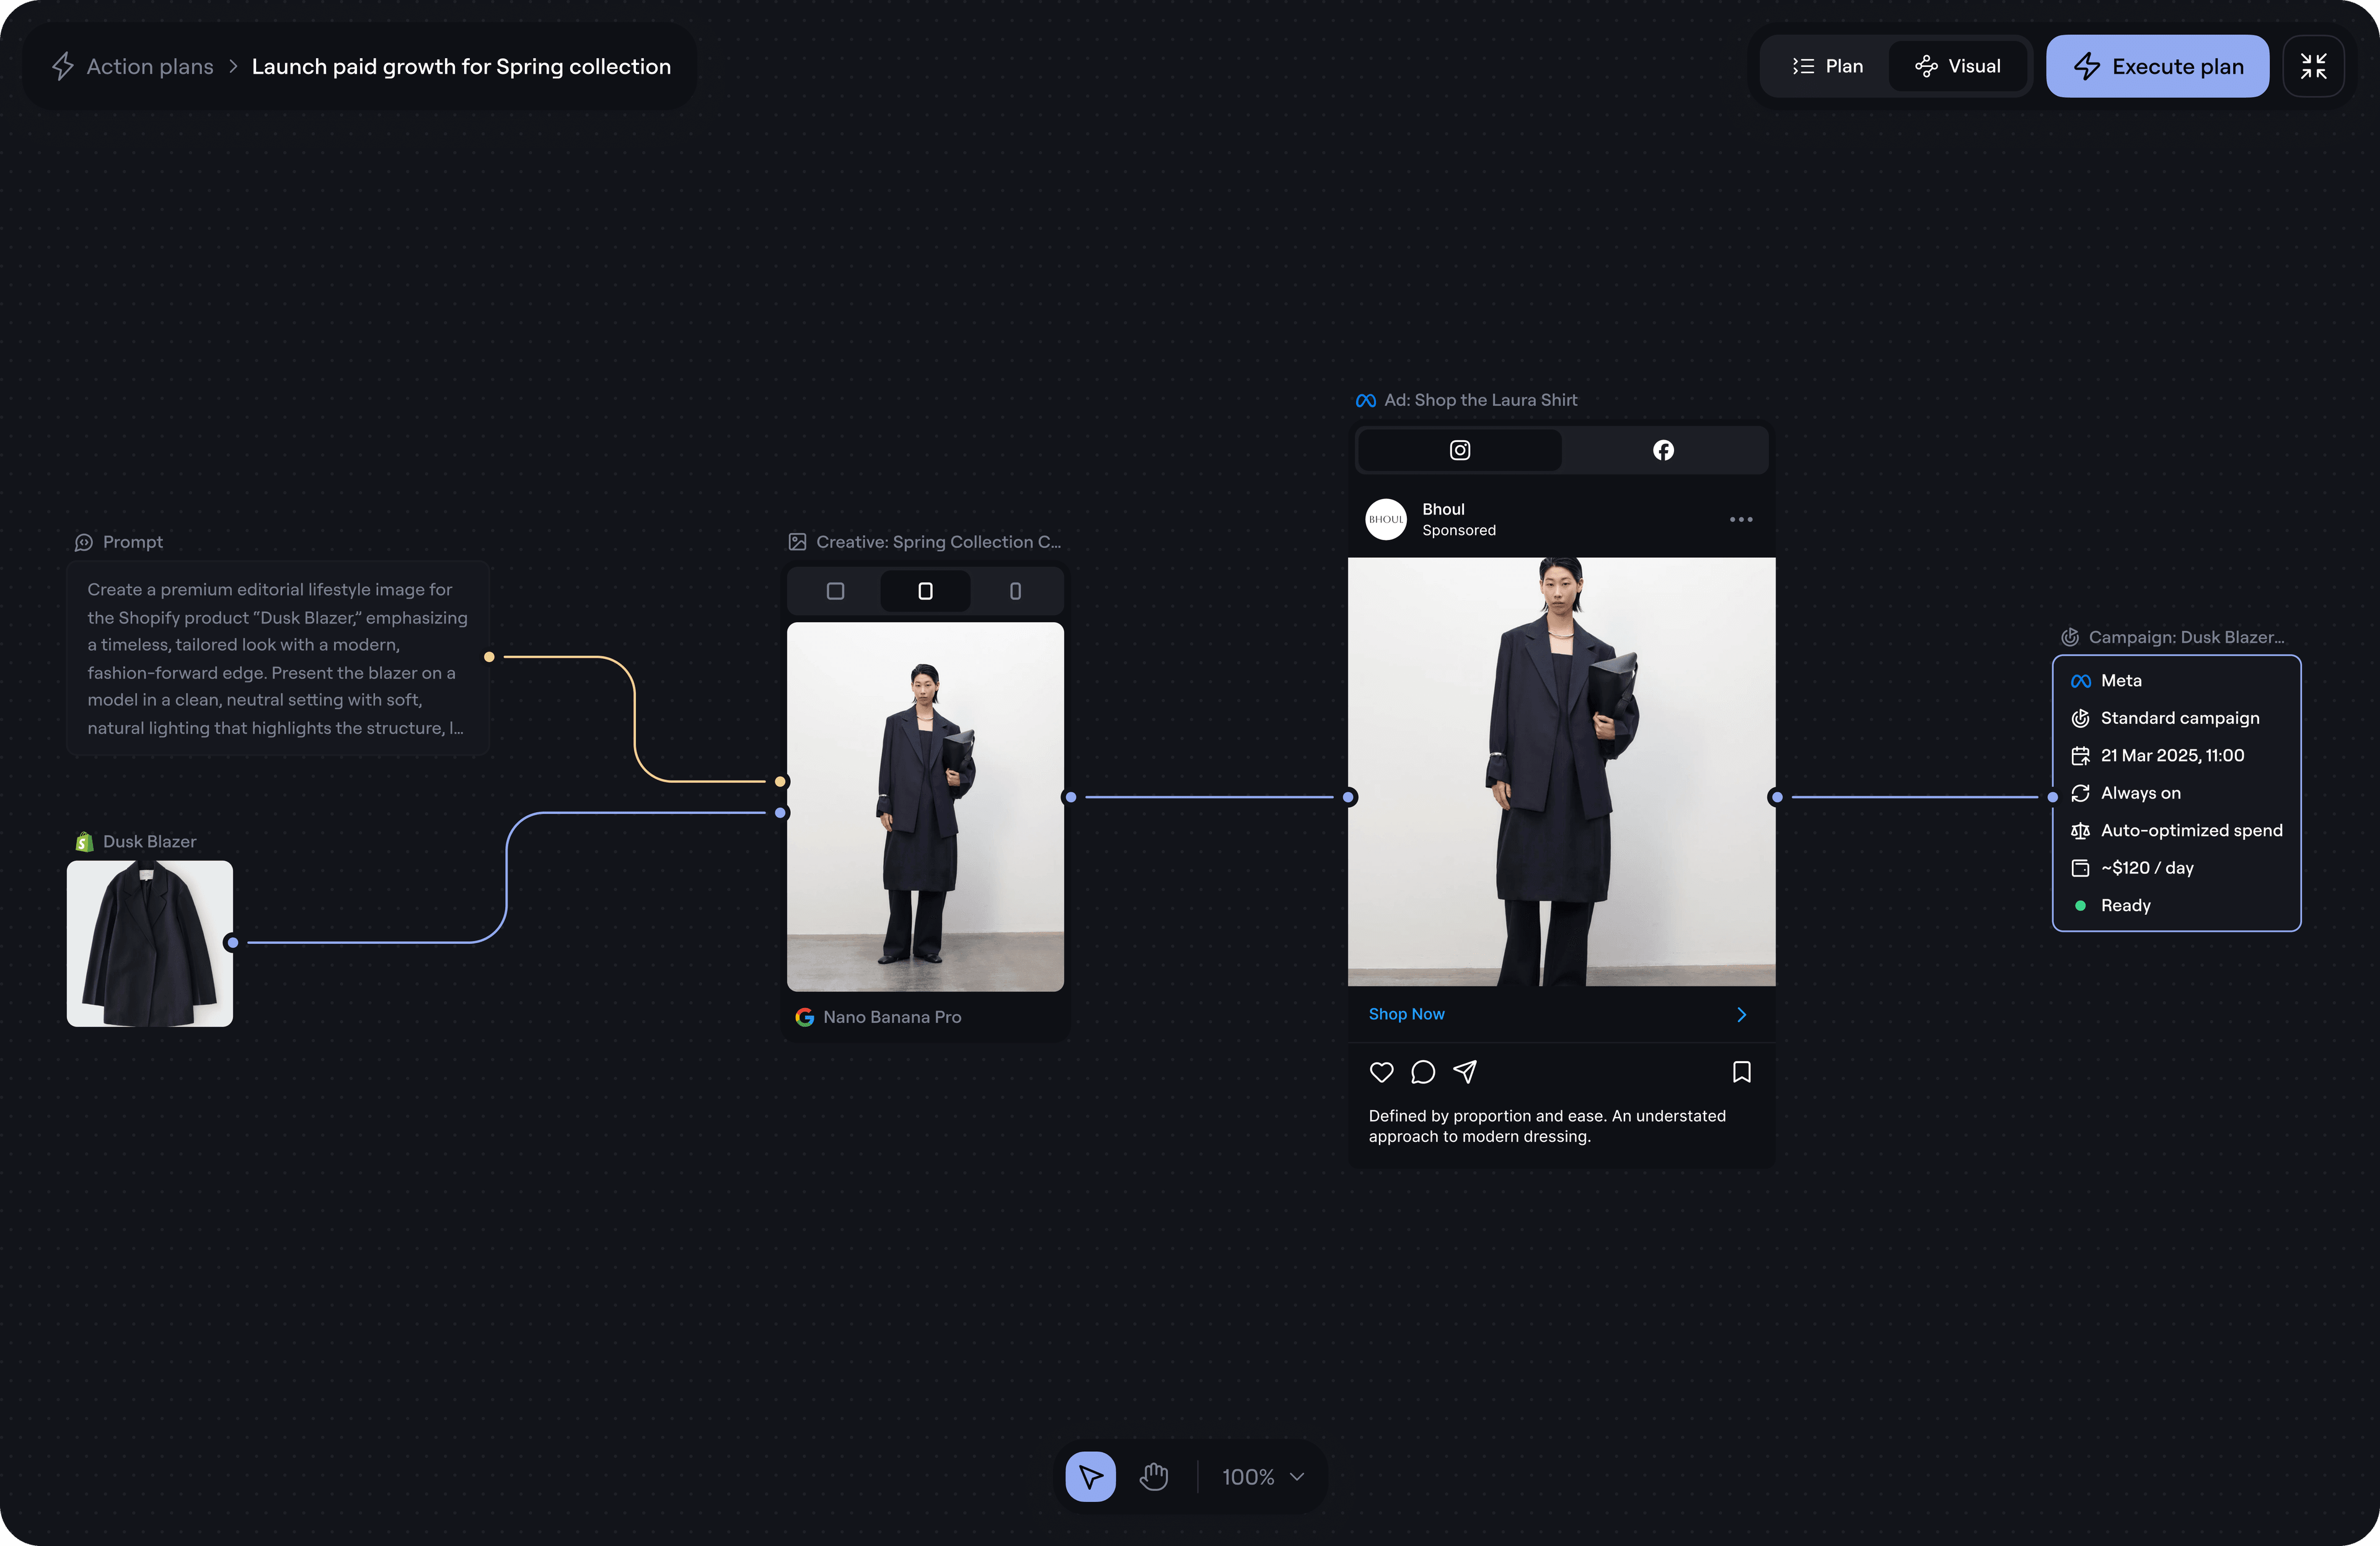Go back to Action plans
The height and width of the screenshot is (1546, 2380).
coord(149,66)
